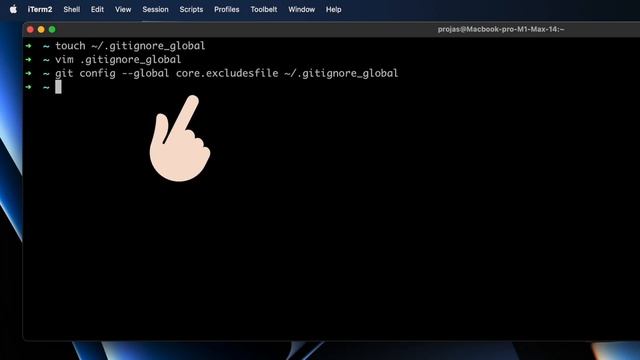This screenshot has width=640, height=360.
Task: Click the terminal cursor block at the prompt
Action: [58, 87]
